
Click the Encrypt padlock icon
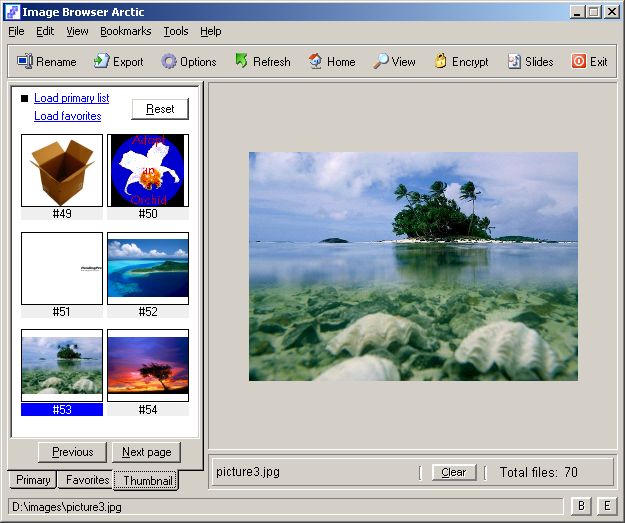pos(440,61)
